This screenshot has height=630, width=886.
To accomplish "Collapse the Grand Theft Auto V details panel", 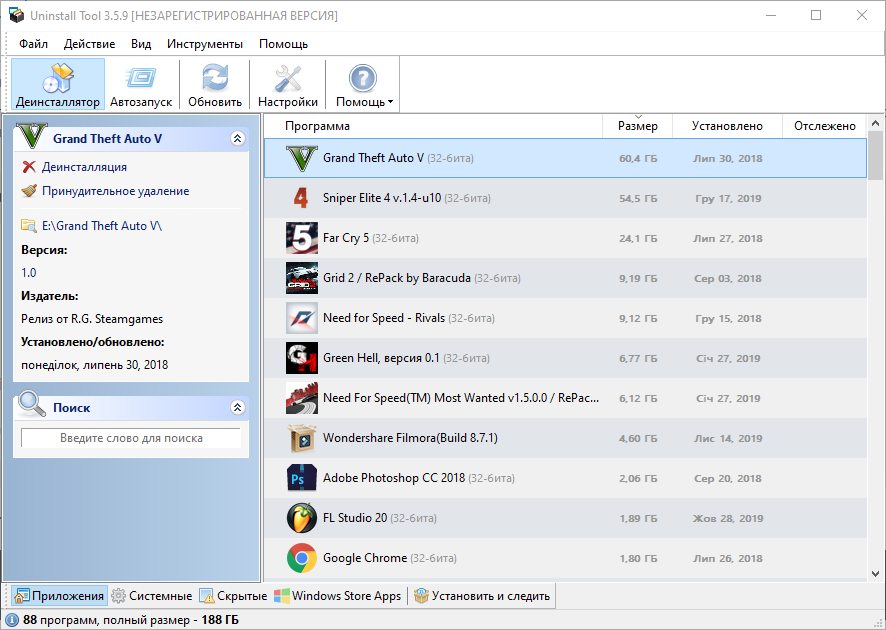I will coord(238,138).
